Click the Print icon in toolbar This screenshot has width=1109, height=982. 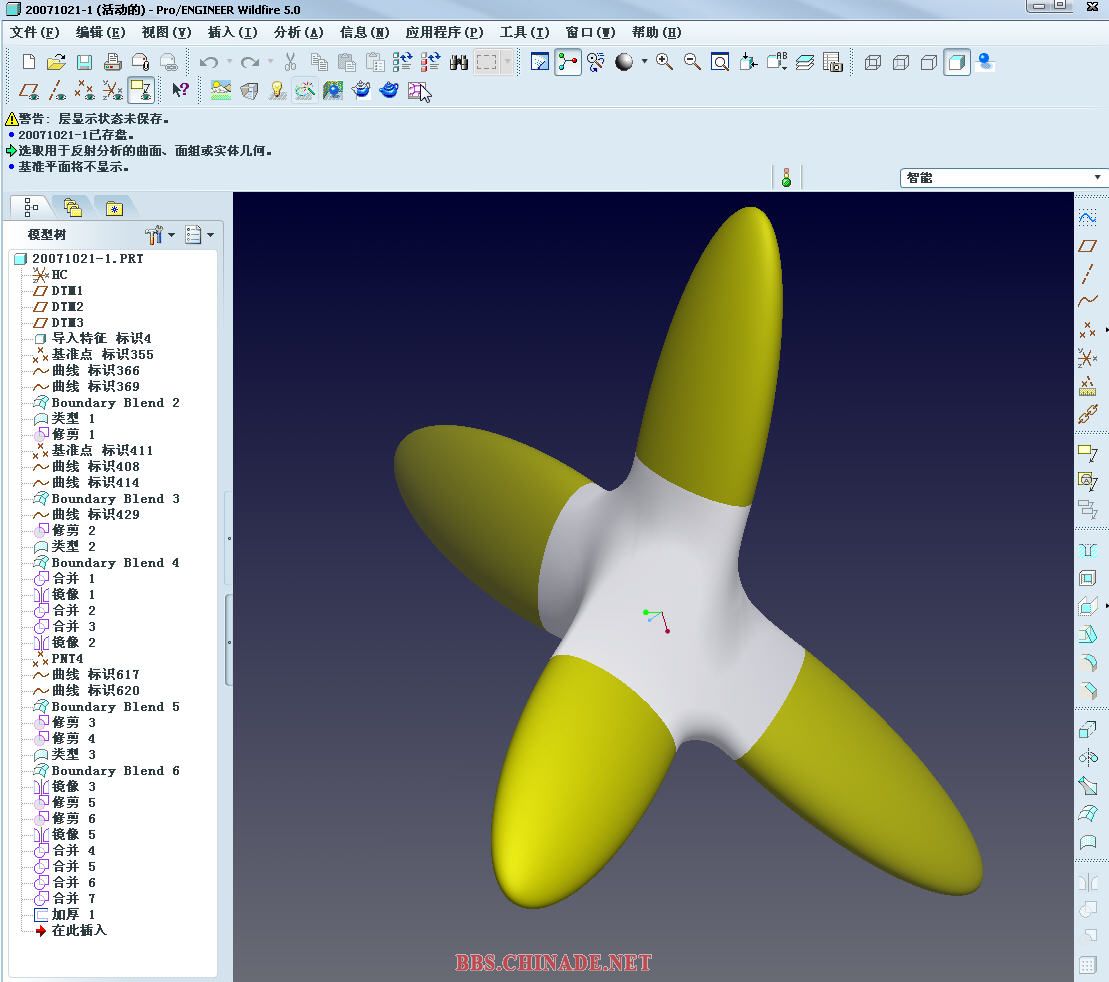click(x=113, y=62)
